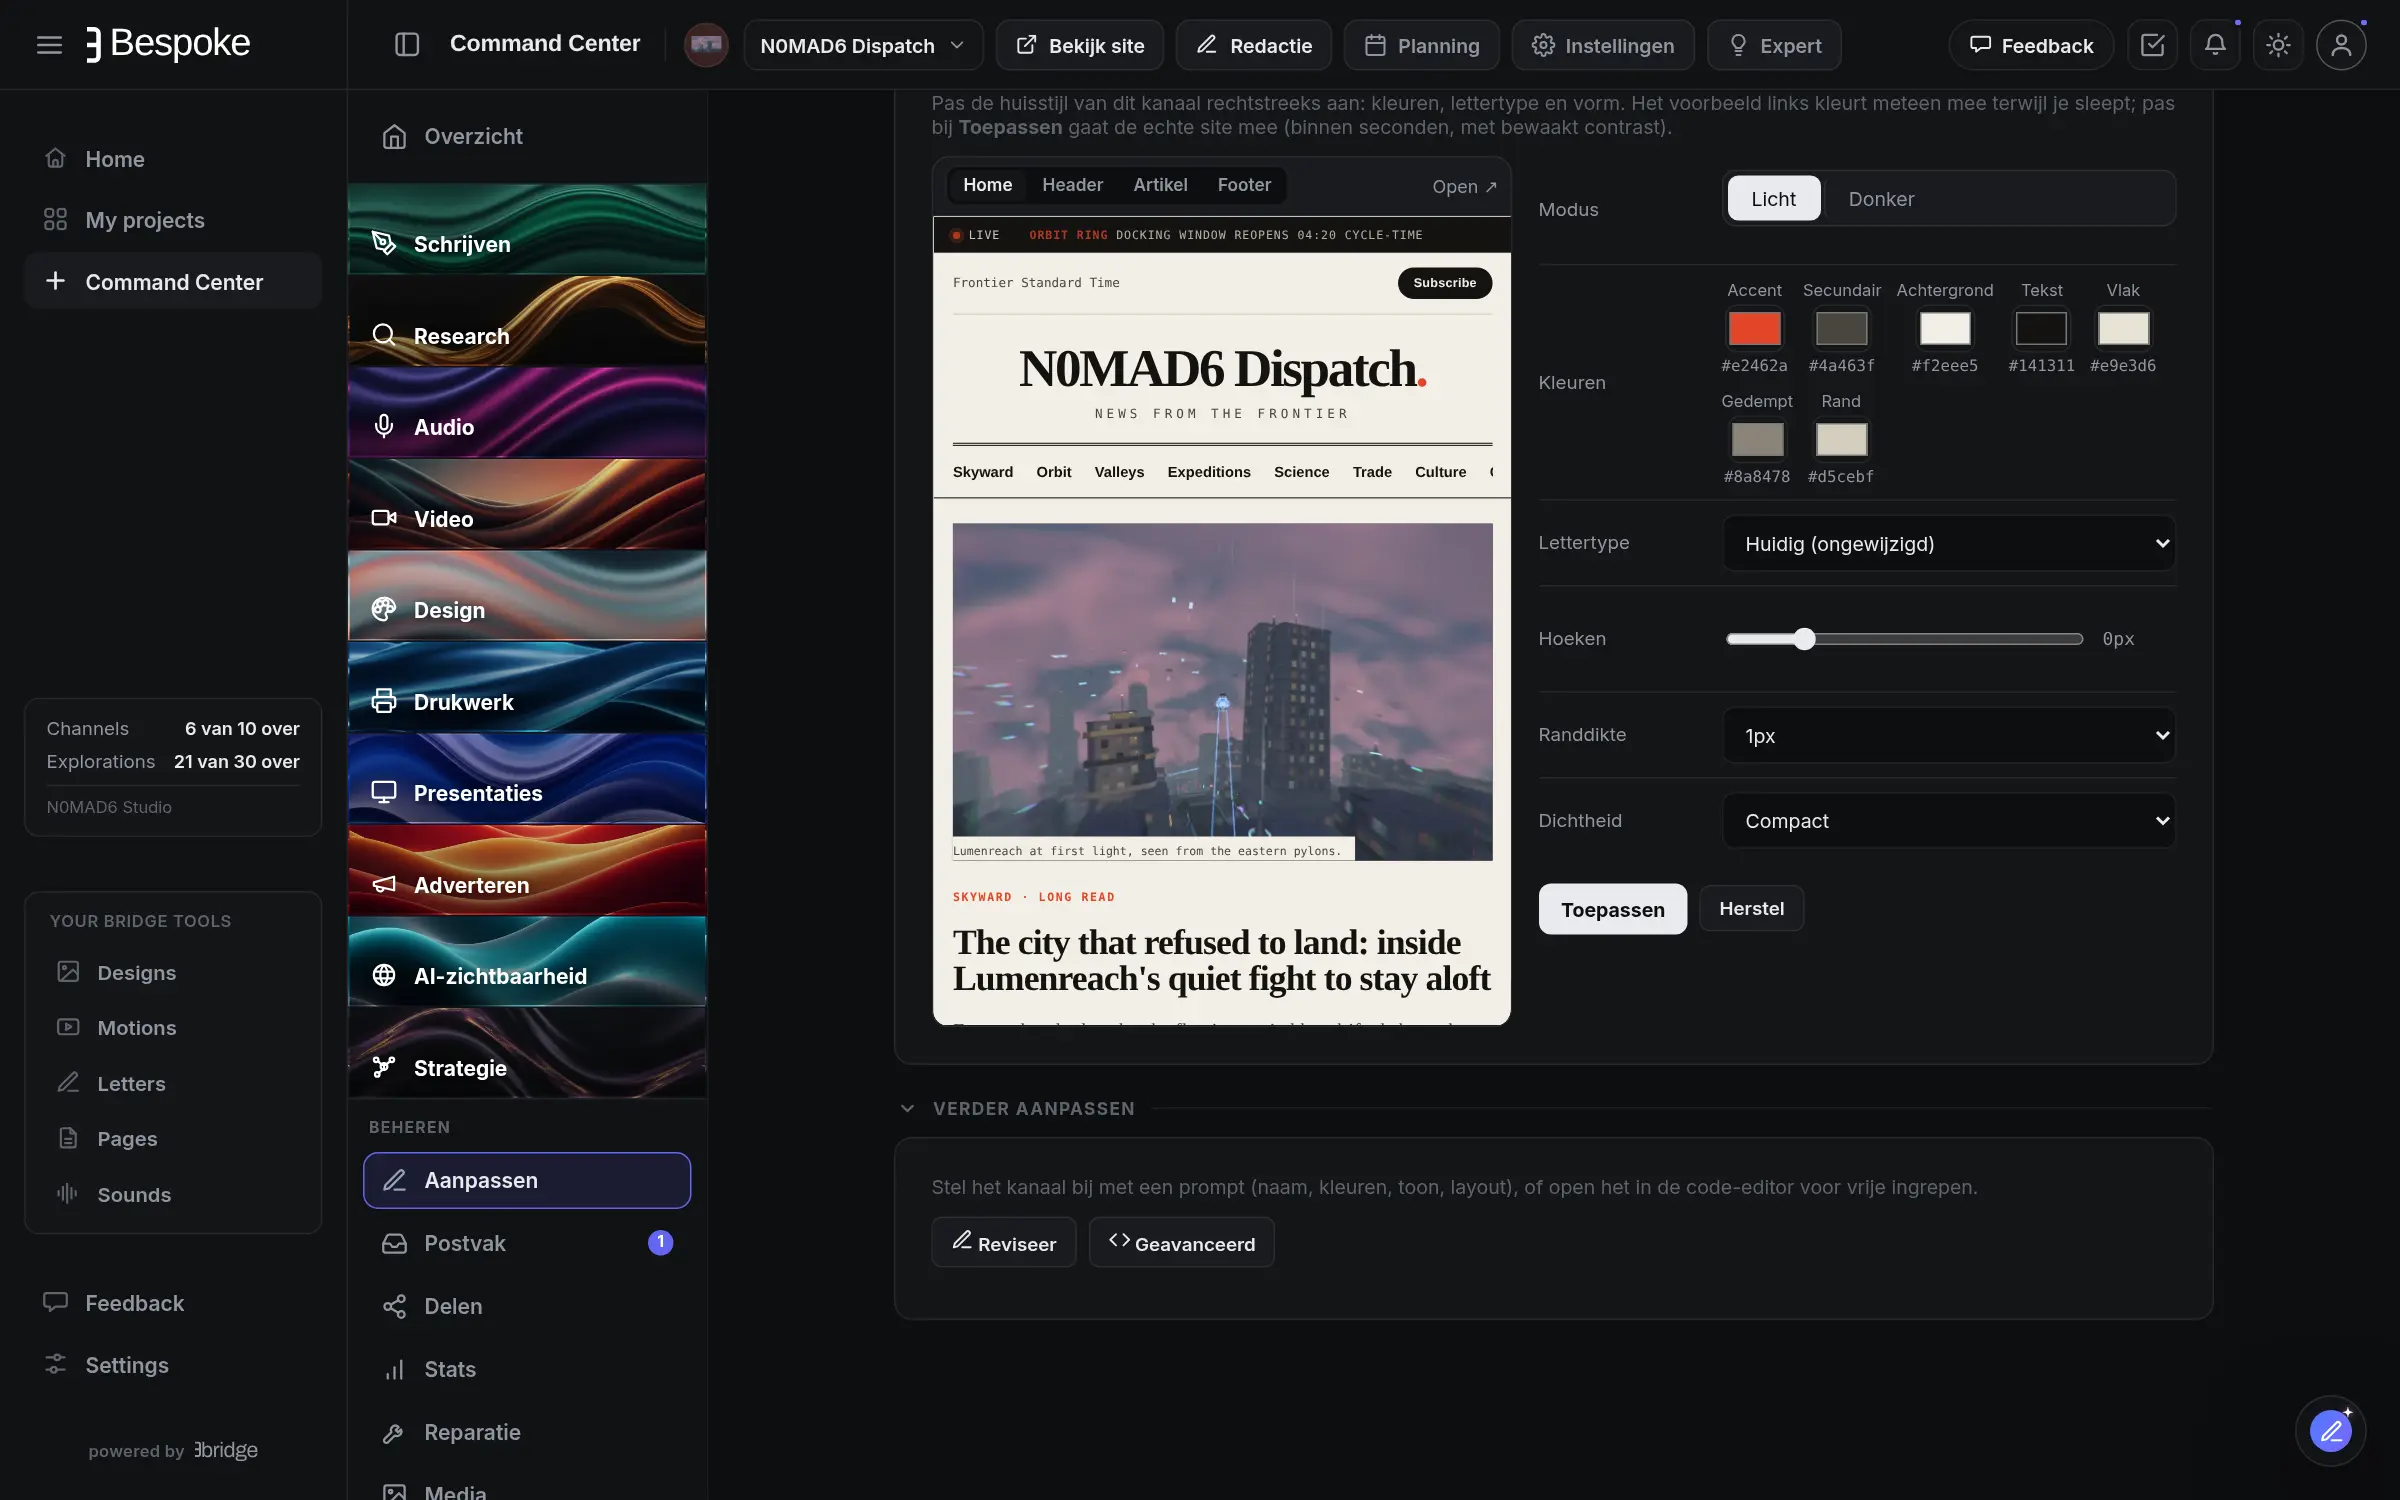Switch preview to Header tab
Screen dimensions: 2400x1500
pyautogui.click(x=1072, y=185)
